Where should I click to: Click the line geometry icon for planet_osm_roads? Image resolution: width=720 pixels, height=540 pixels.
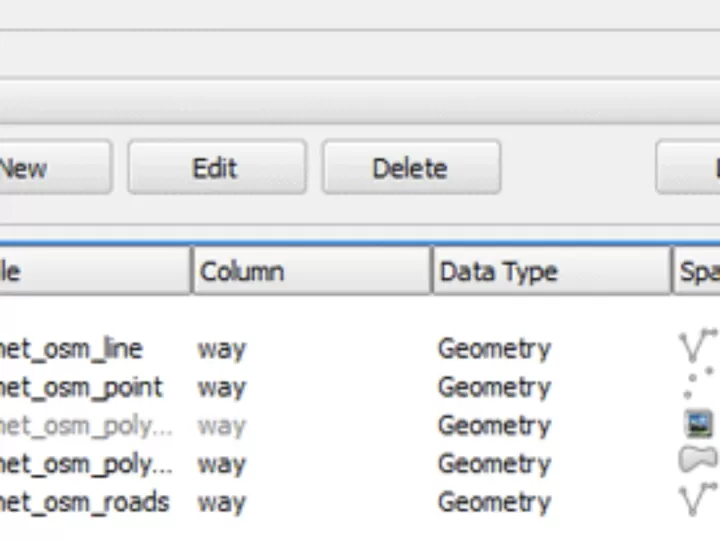click(697, 499)
